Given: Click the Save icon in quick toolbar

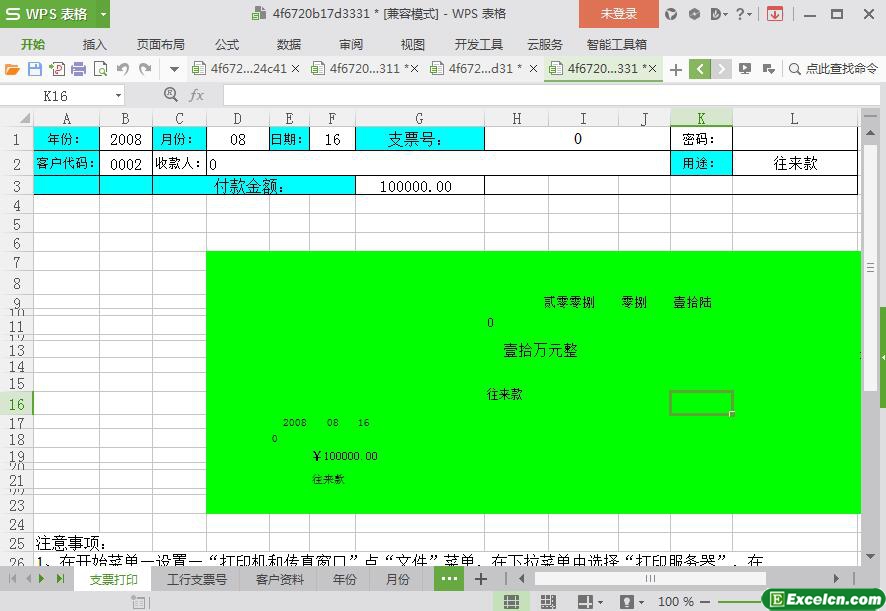Looking at the screenshot, I should click(35, 69).
